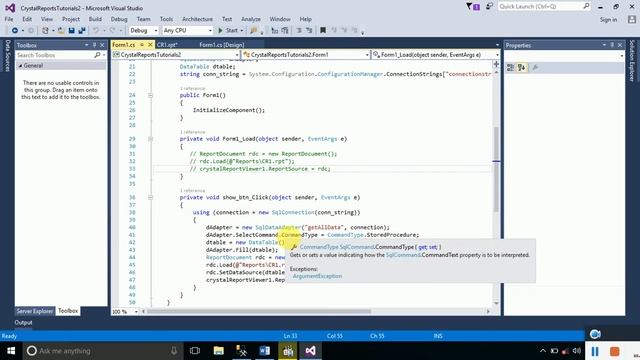This screenshot has height=360, width=640.
Task: Click the Cortana Ask me anything box
Action: pos(102,351)
